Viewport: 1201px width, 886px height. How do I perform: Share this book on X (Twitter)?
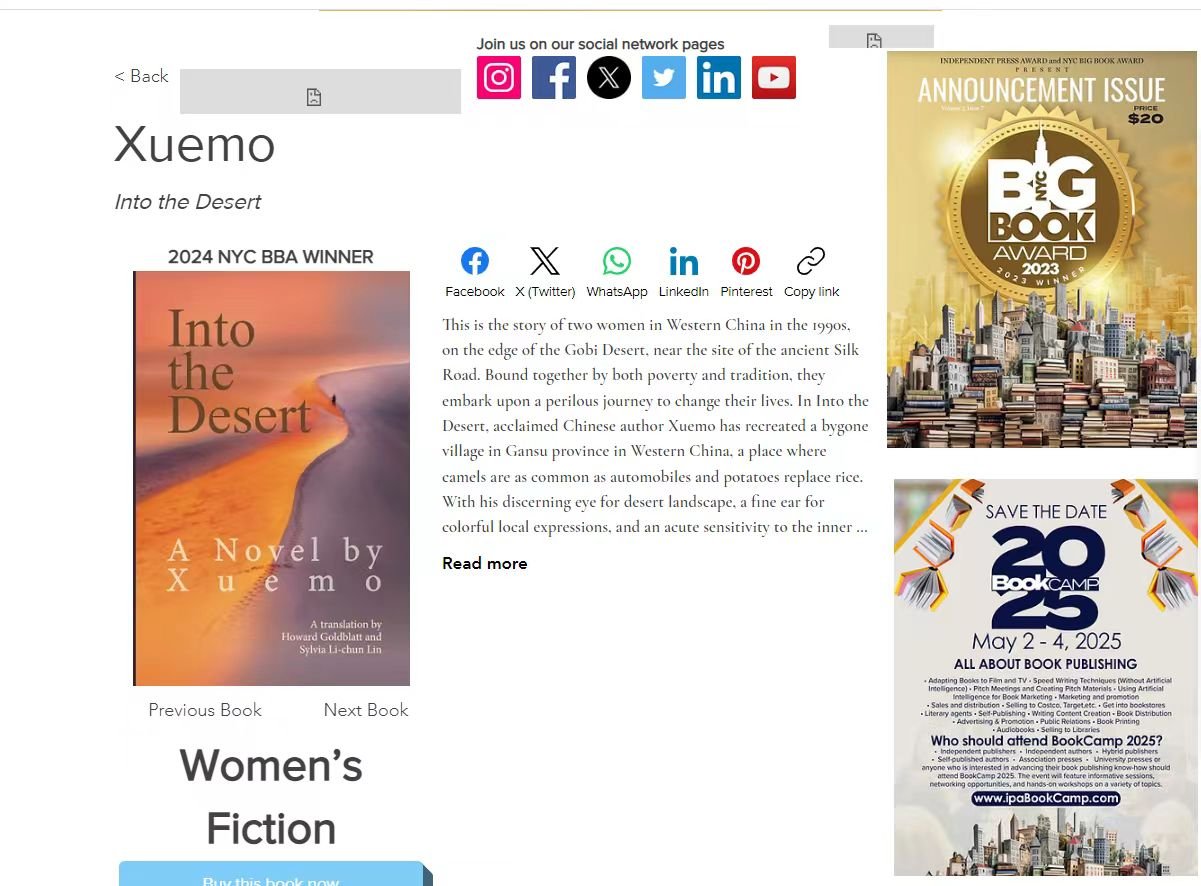(545, 272)
